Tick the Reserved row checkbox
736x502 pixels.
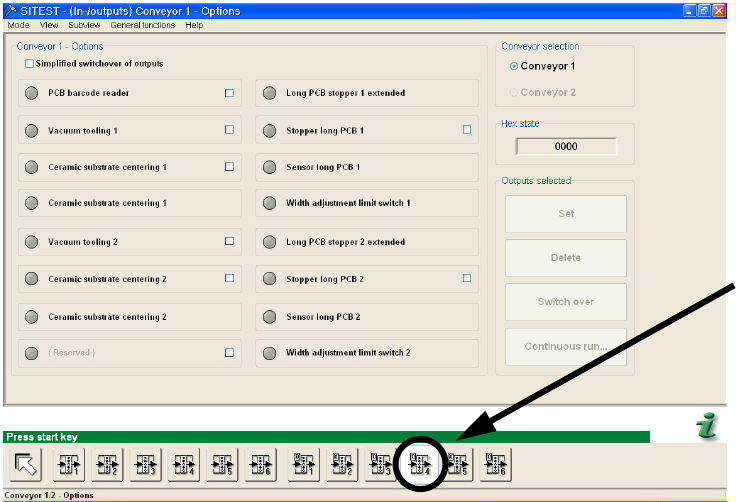click(x=229, y=353)
